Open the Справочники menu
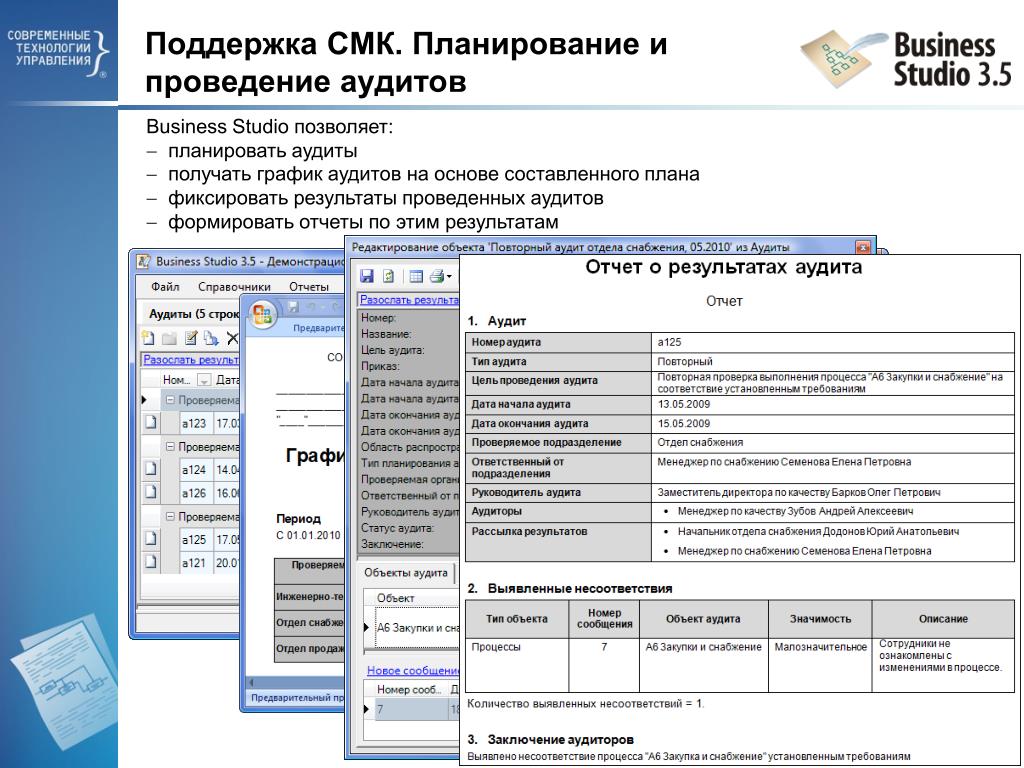 [234, 287]
